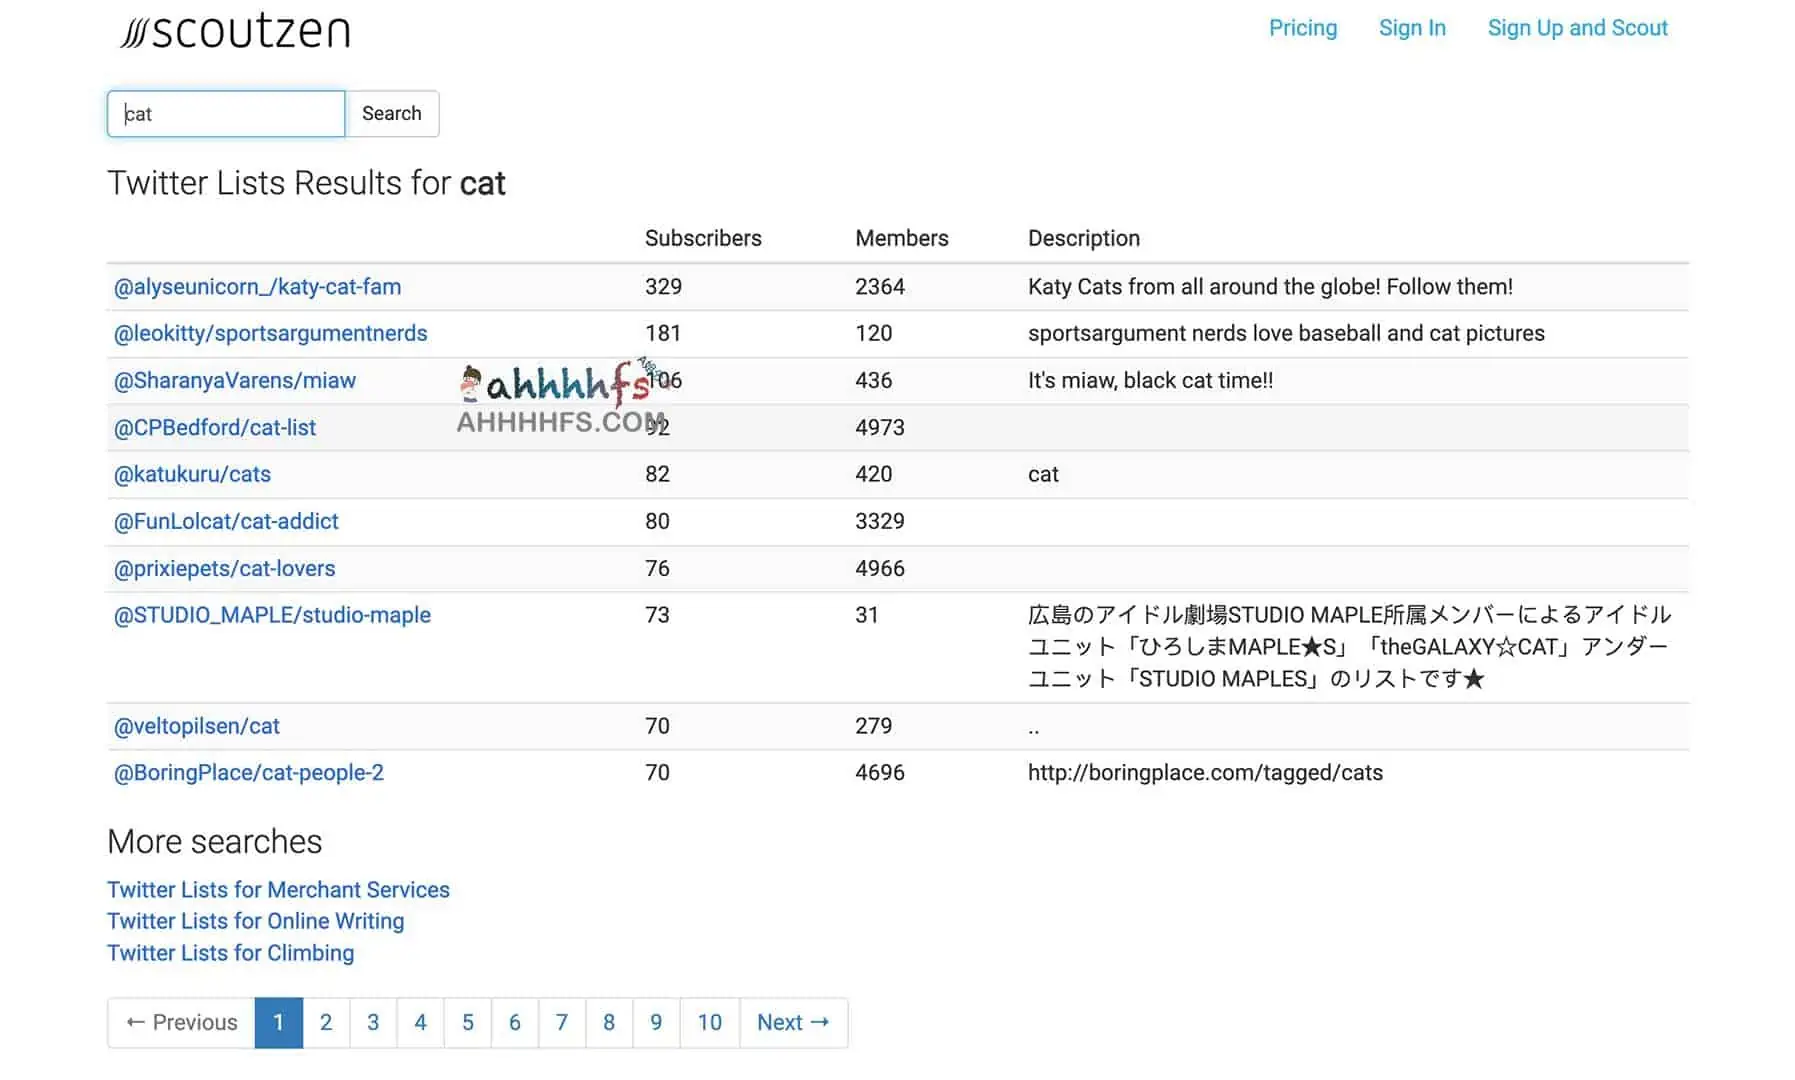Click the cat search input field

click(x=226, y=114)
